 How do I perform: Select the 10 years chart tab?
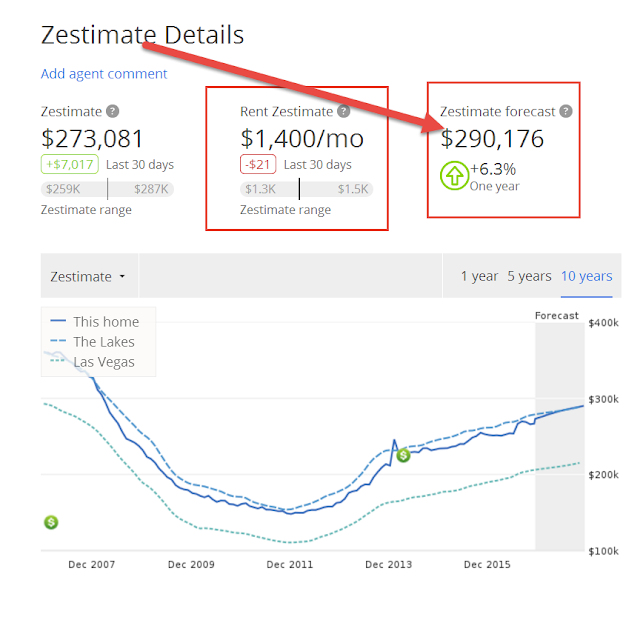coord(587,276)
